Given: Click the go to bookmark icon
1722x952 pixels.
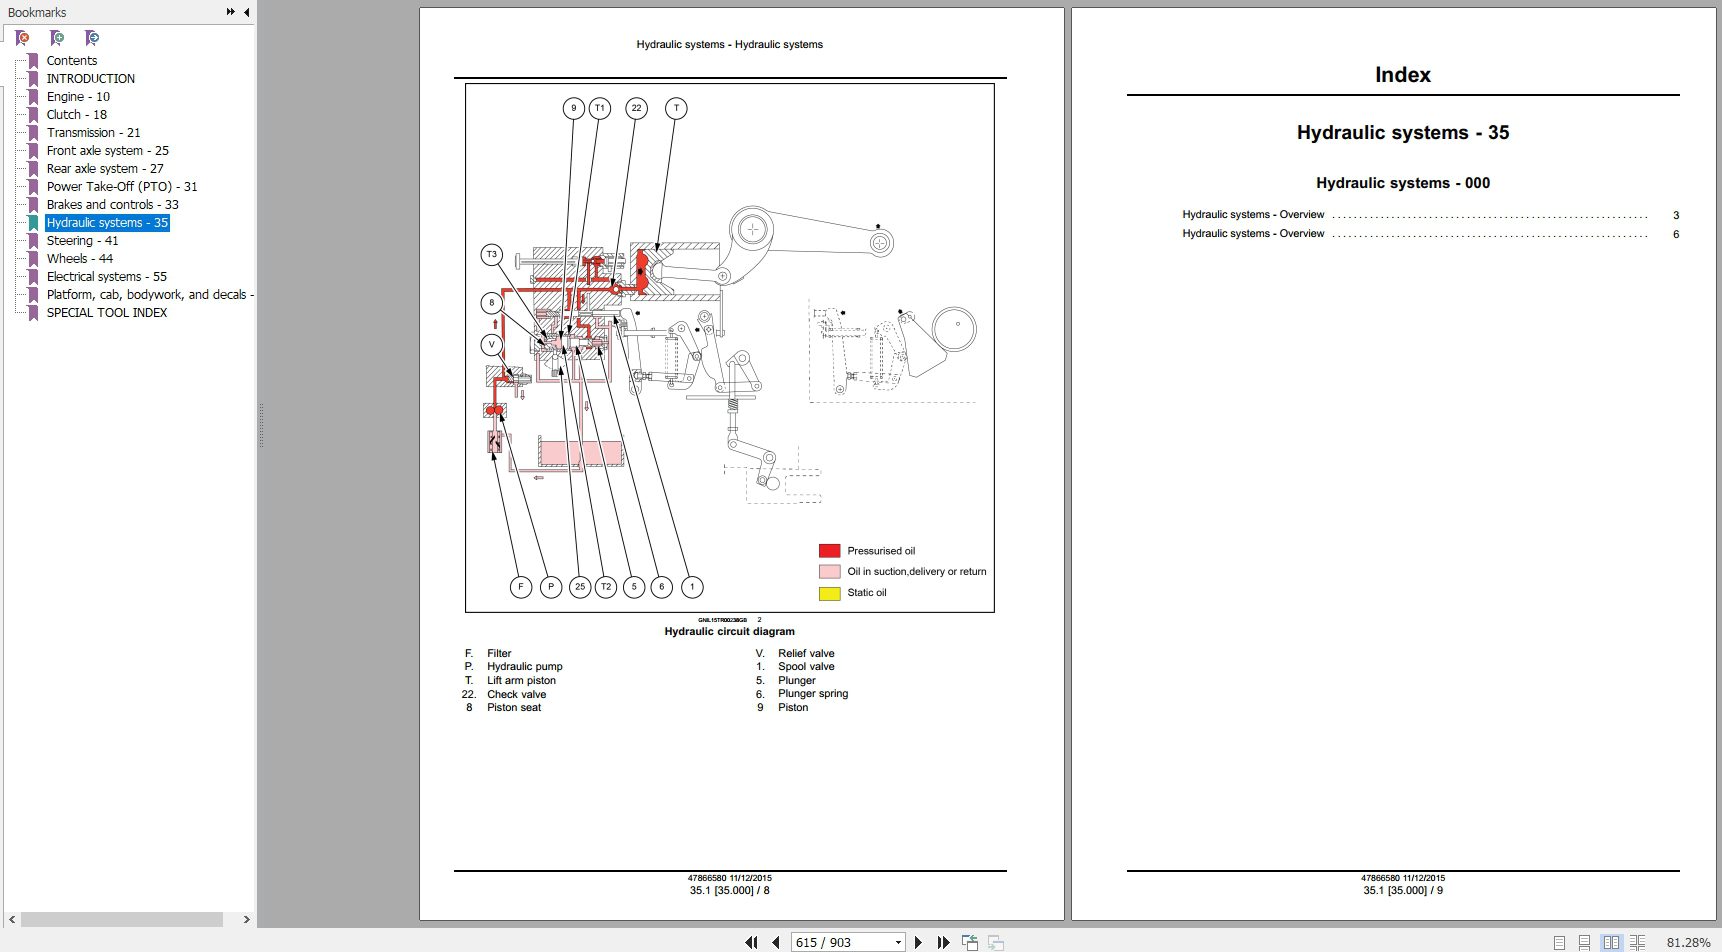Looking at the screenshot, I should pos(92,38).
